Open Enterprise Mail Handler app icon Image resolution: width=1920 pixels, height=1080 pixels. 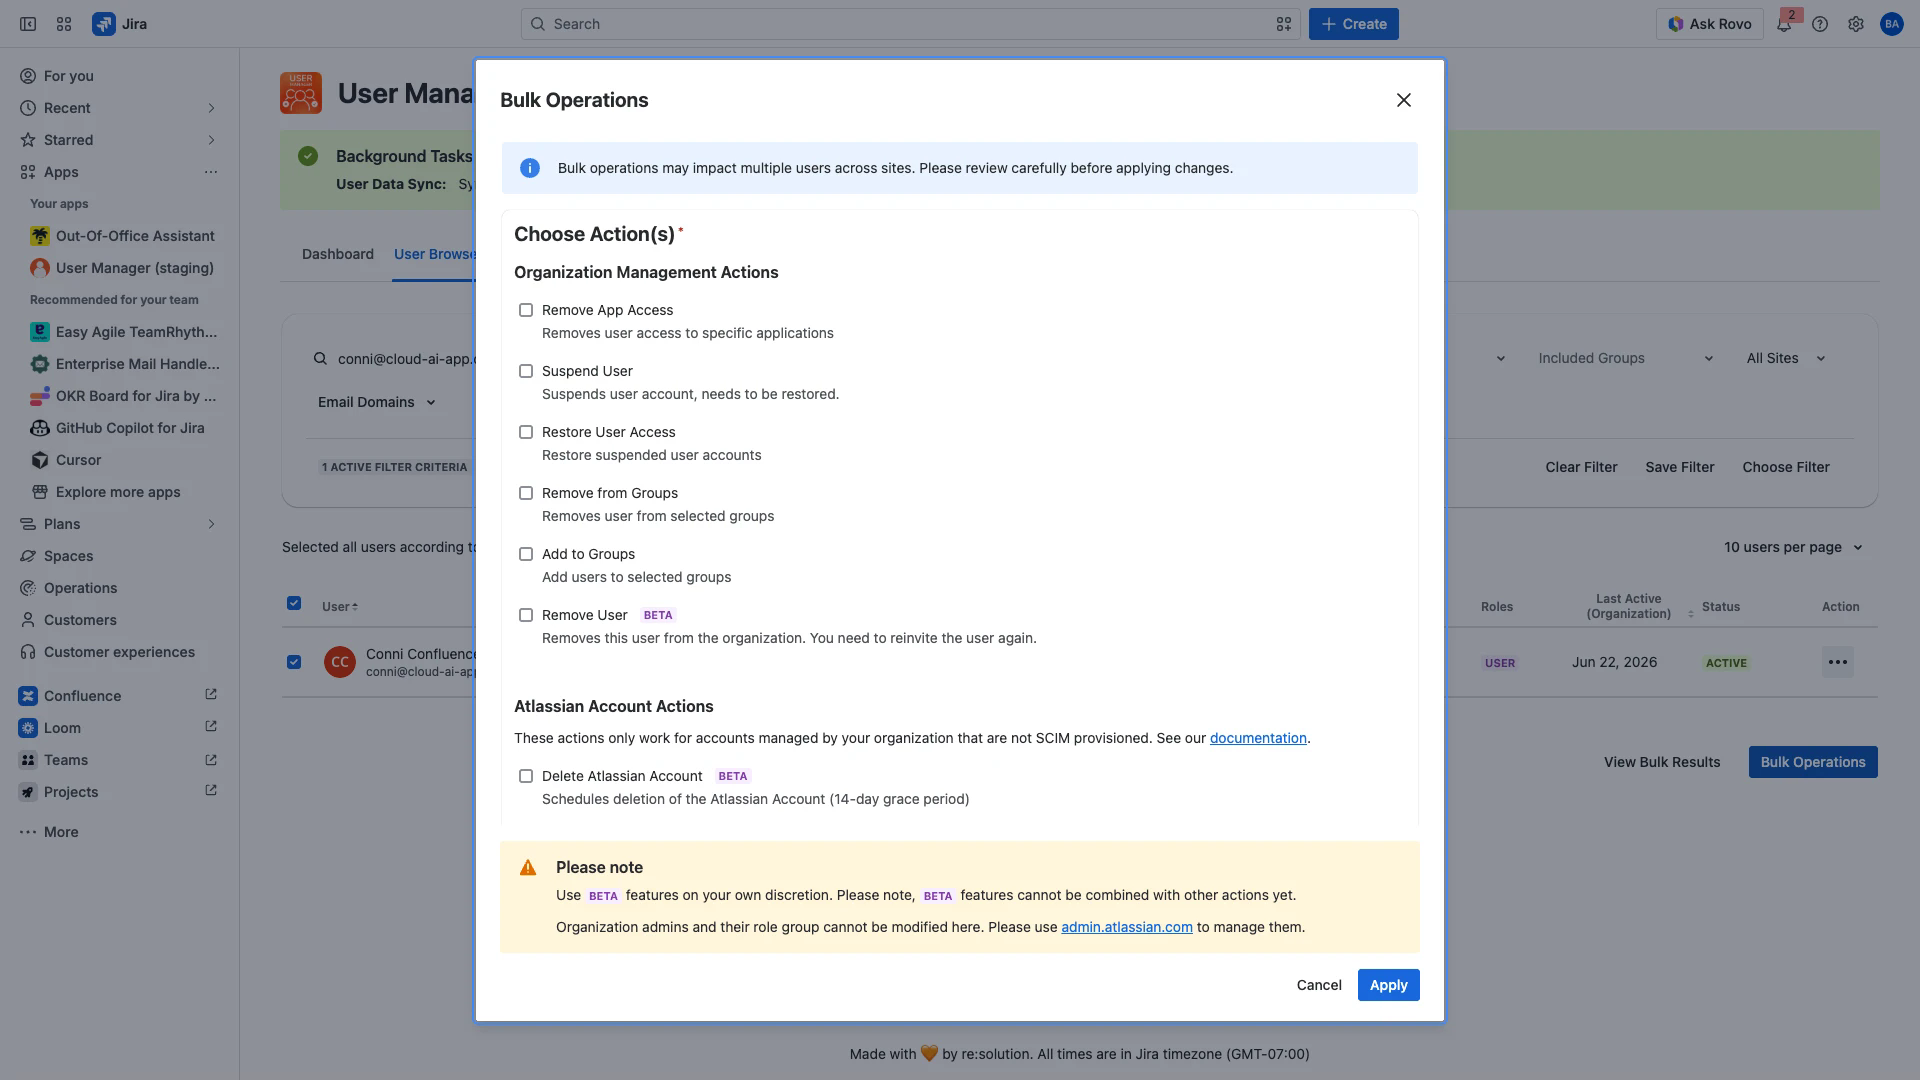pos(40,364)
